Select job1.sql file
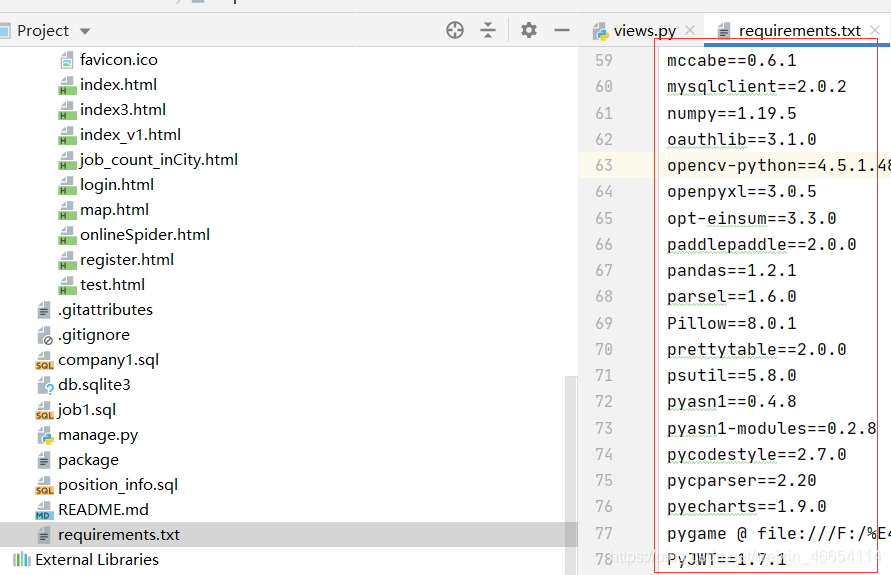 (x=86, y=410)
